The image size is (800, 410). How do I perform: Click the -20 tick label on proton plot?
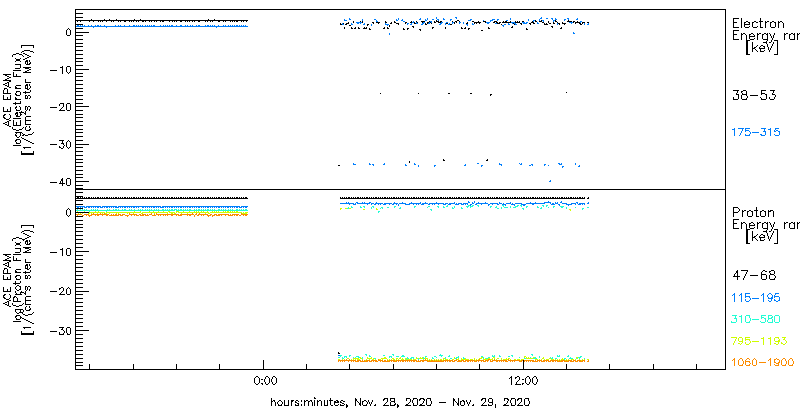pos(60,291)
